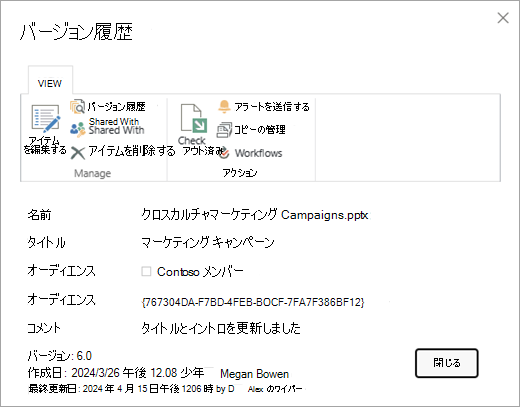Click the タイトル field label
The width and height of the screenshot is (520, 407).
point(46,242)
